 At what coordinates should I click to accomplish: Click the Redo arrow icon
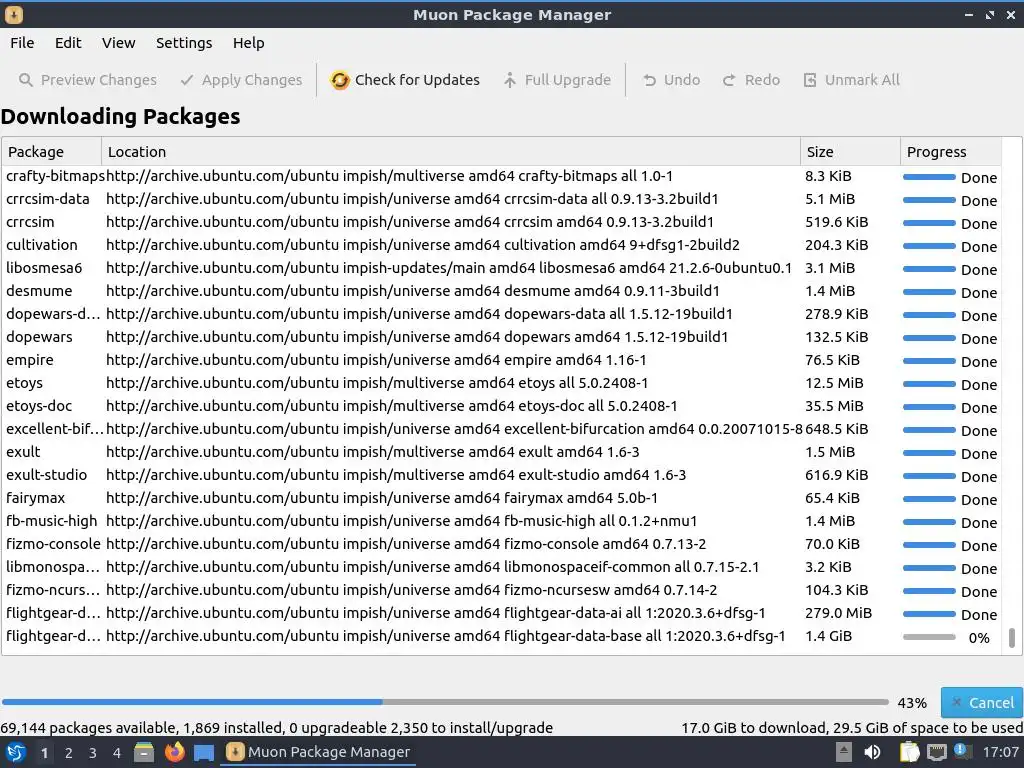(x=729, y=80)
